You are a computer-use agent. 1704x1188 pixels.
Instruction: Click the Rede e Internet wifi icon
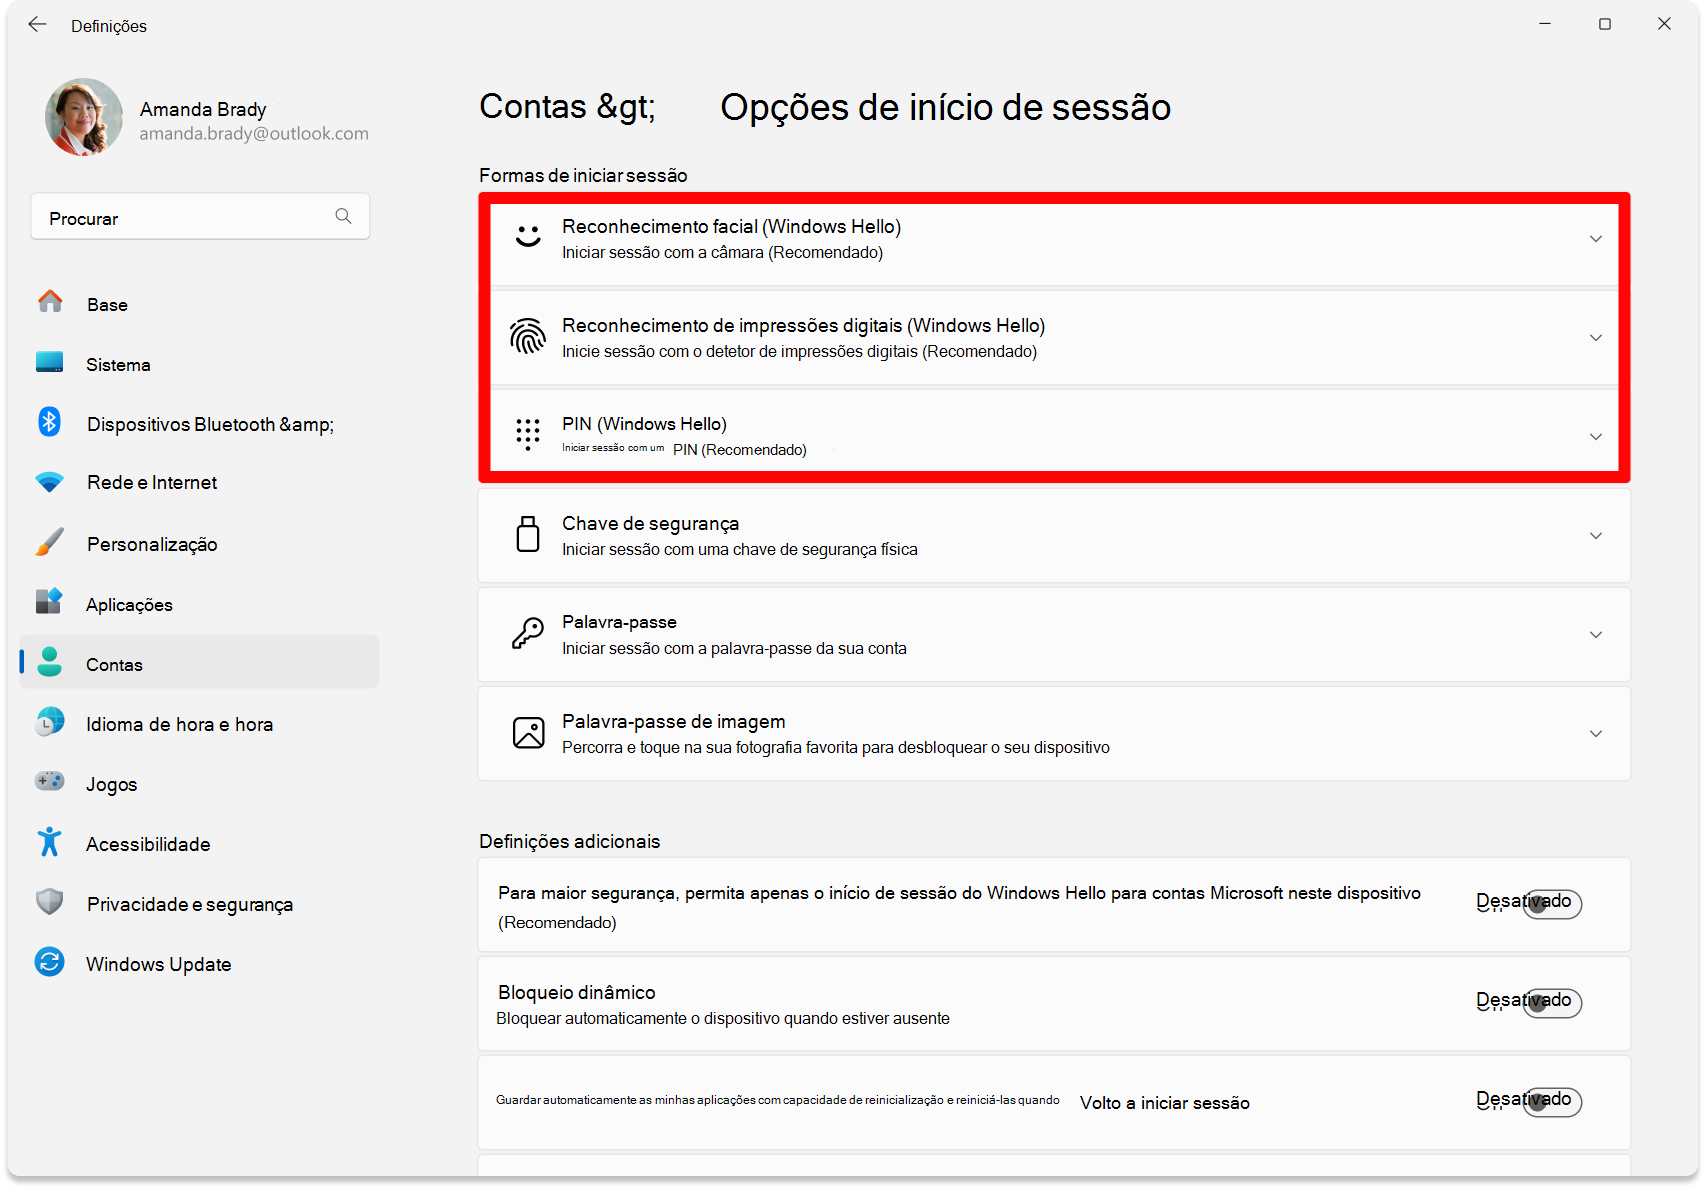[x=50, y=482]
